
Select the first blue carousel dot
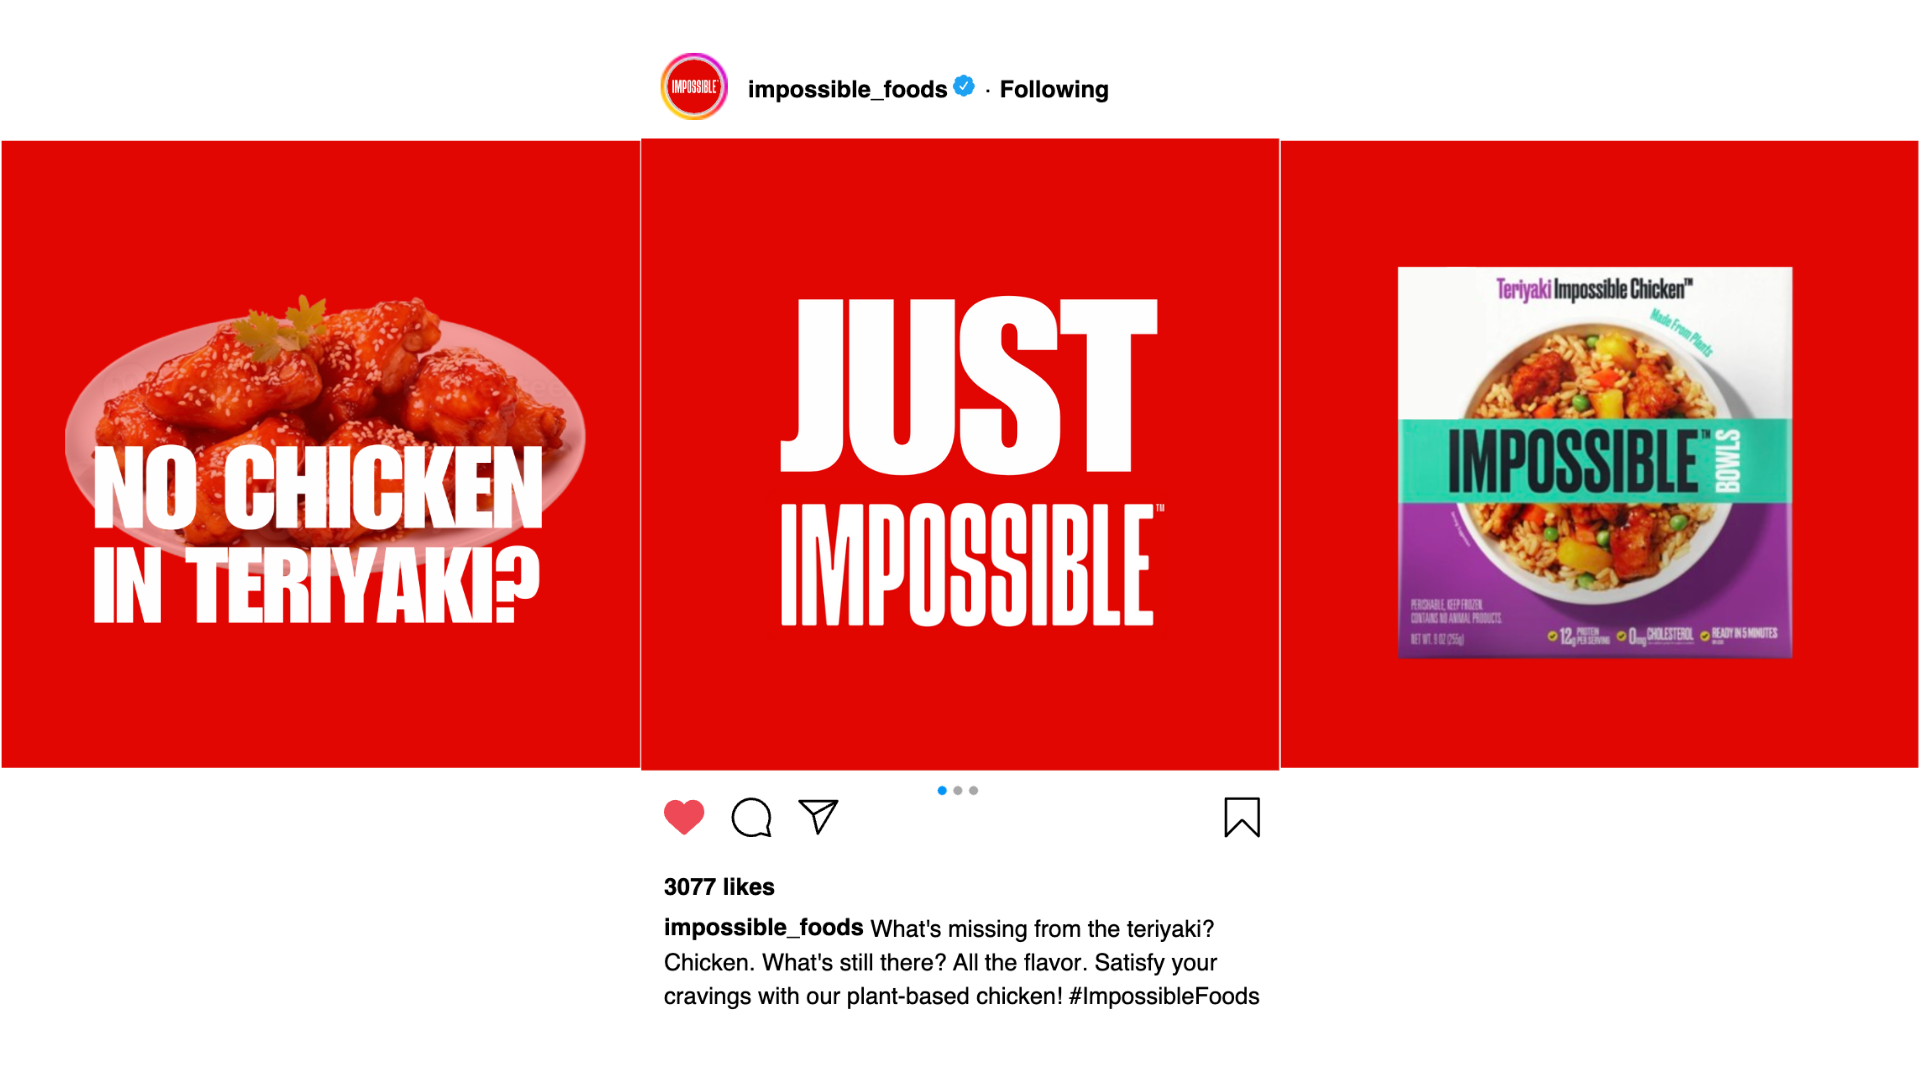pos(942,790)
